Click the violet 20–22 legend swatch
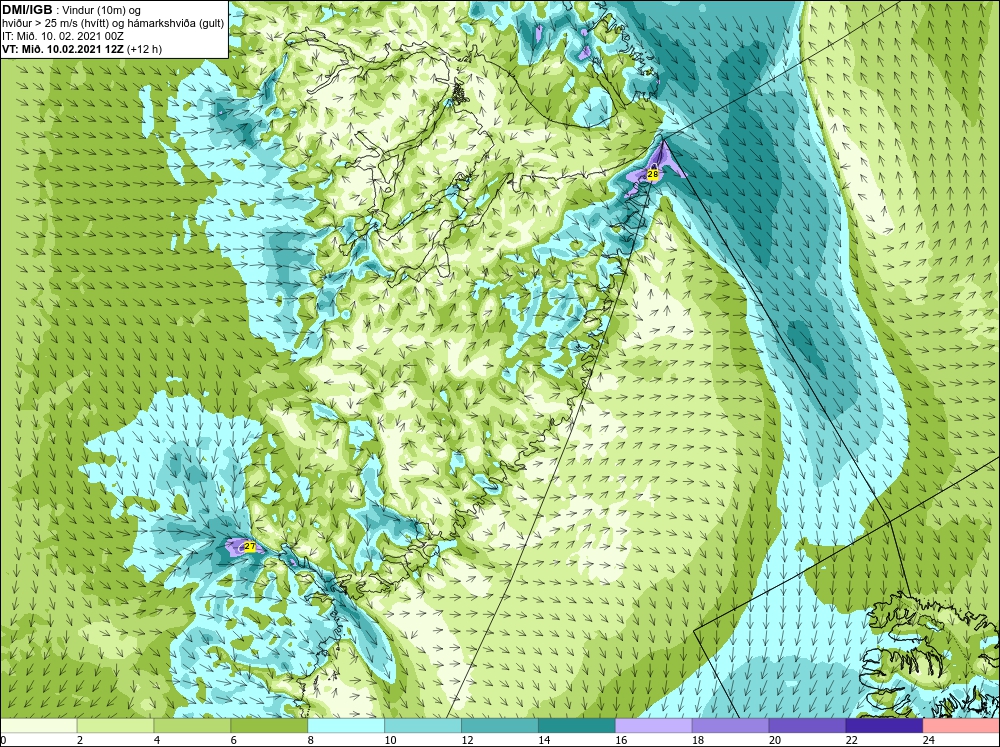 pyautogui.click(x=807, y=726)
